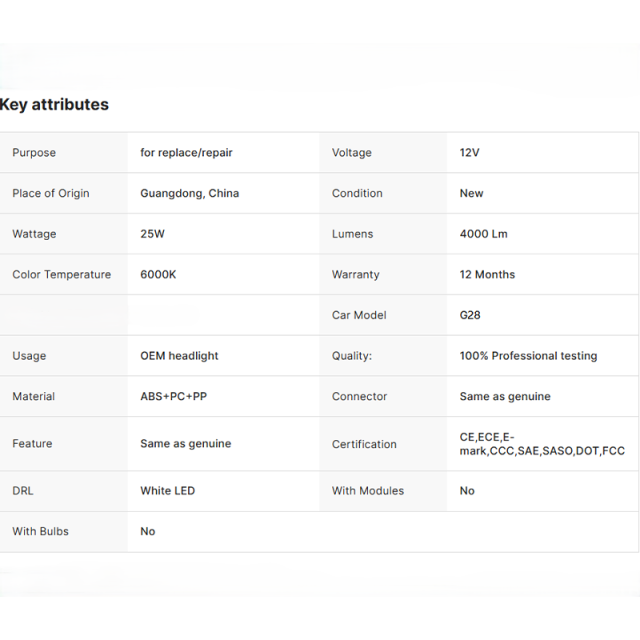The image size is (640, 640).
Task: Select the "100% Professional testing" quality value
Action: [x=528, y=356]
